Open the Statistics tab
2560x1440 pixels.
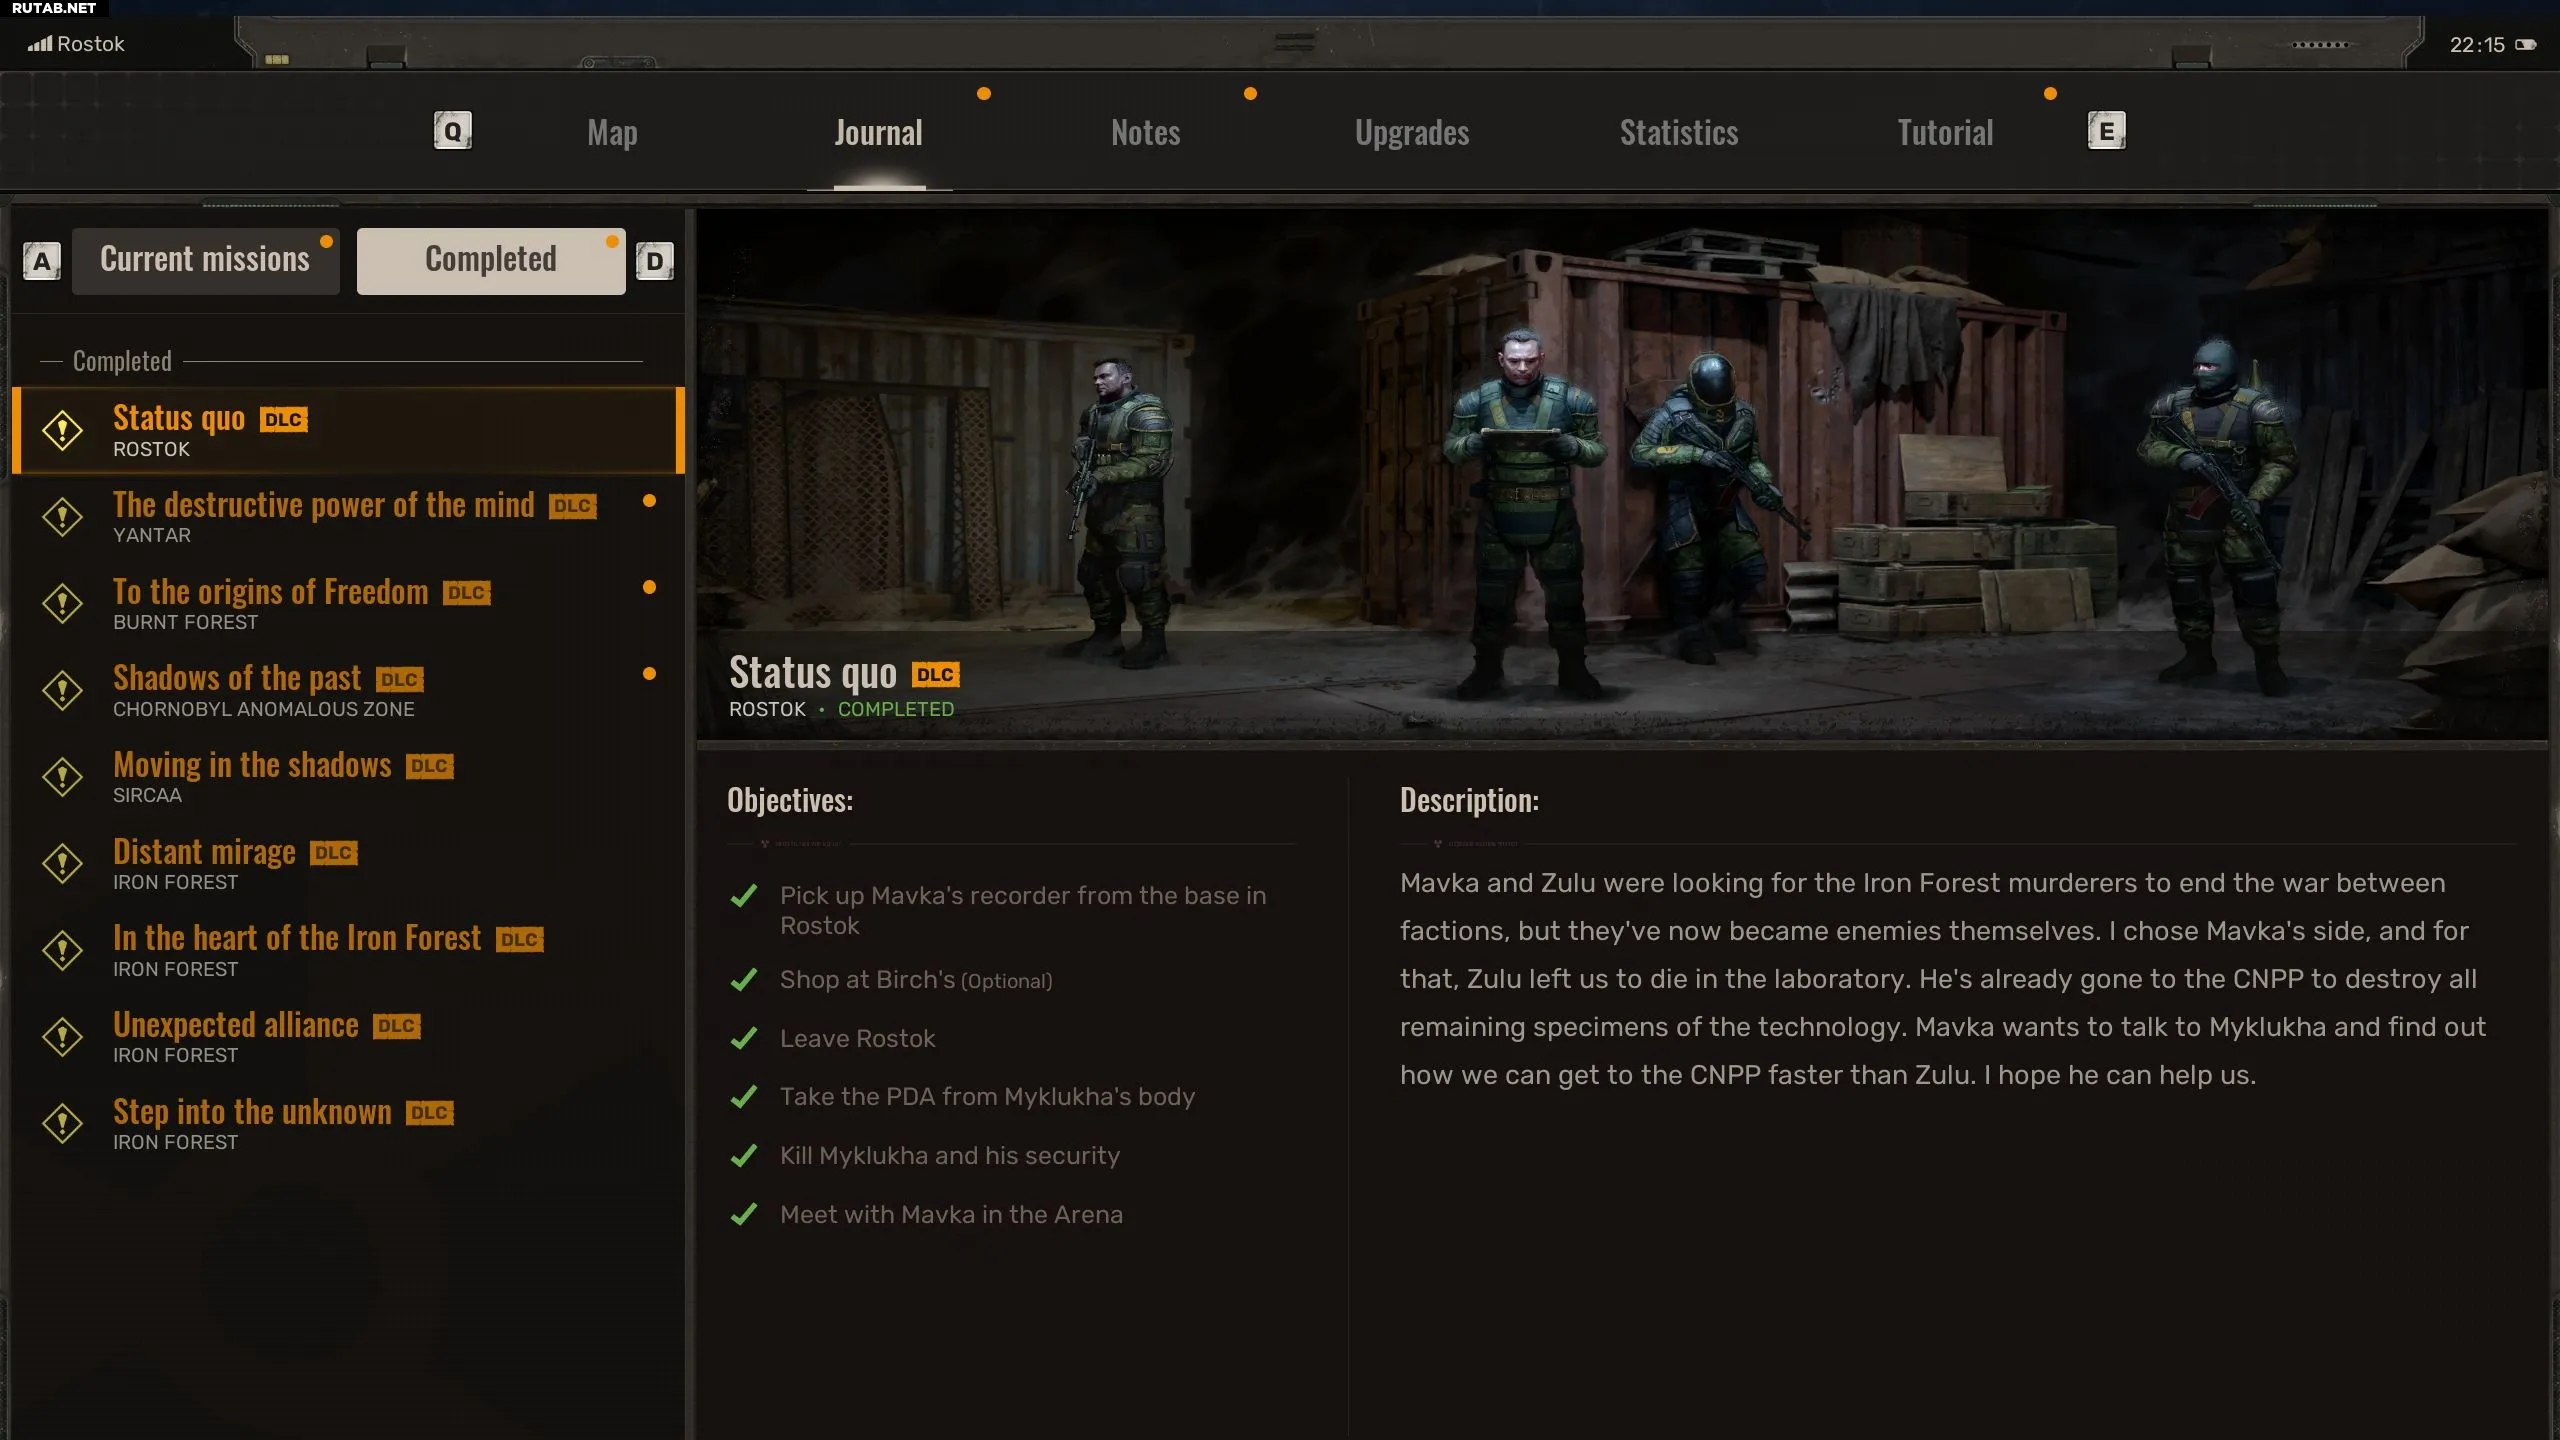click(1679, 132)
